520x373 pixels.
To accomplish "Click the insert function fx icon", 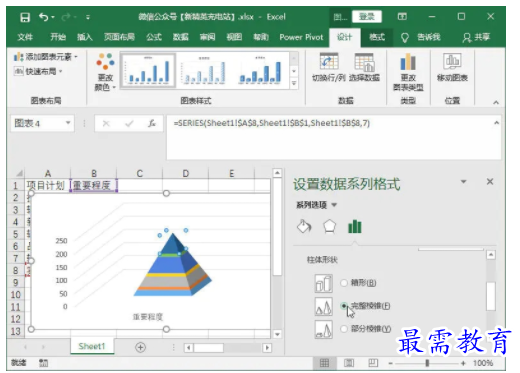I will [152, 124].
